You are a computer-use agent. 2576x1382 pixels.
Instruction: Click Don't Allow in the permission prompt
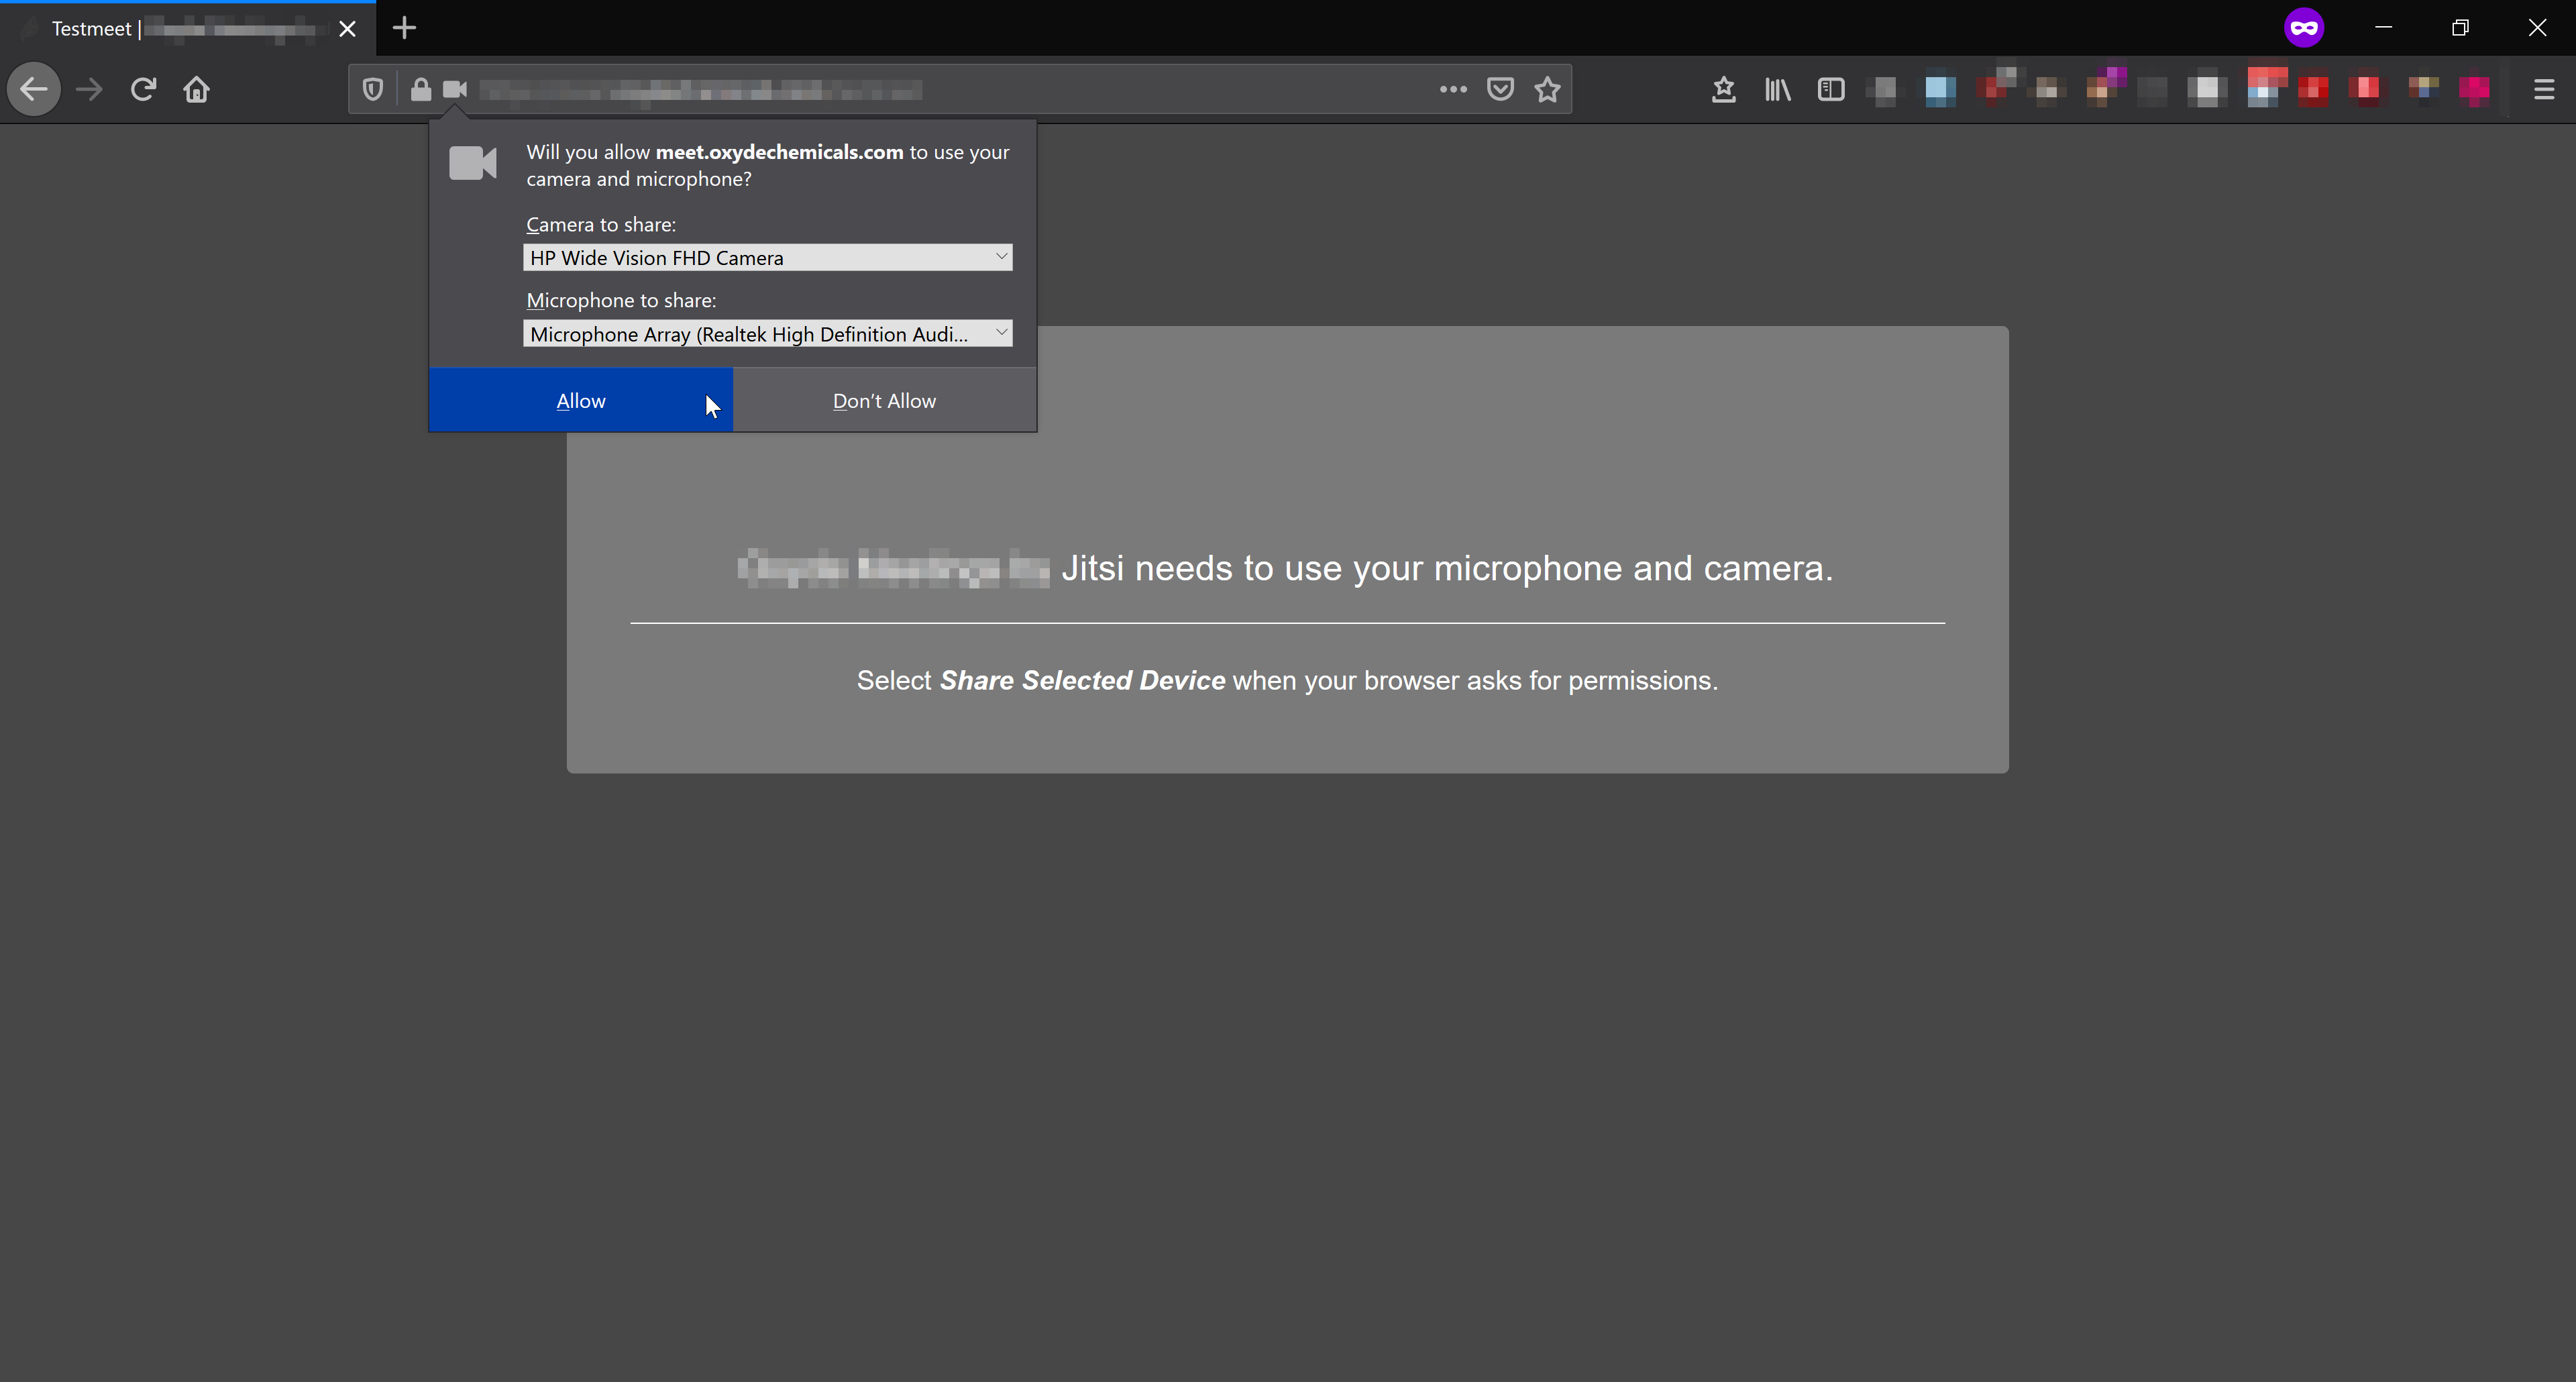point(884,400)
